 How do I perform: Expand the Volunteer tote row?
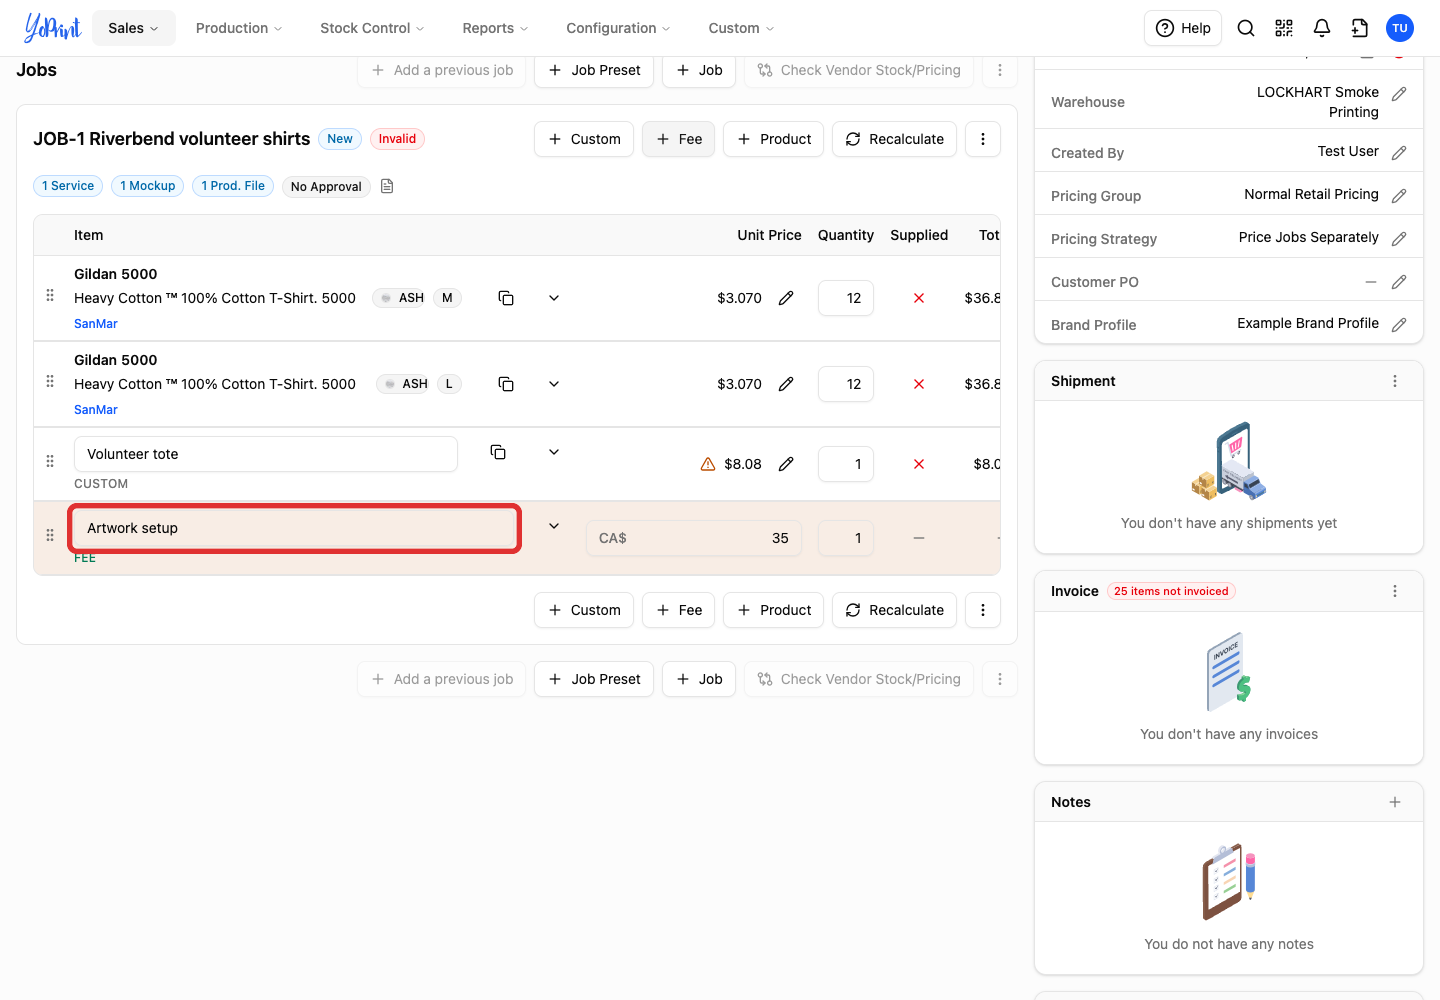click(x=554, y=452)
